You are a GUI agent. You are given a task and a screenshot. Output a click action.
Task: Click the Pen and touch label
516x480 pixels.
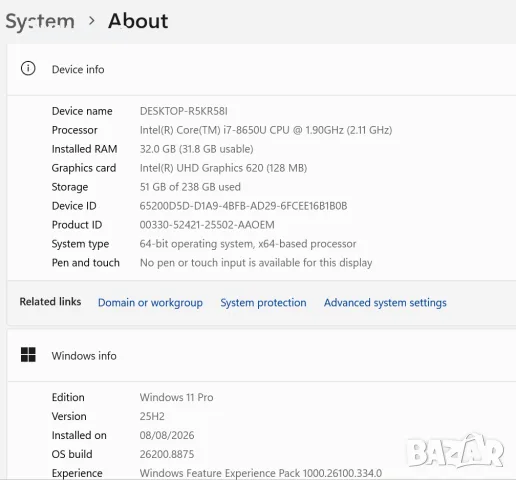coord(86,263)
